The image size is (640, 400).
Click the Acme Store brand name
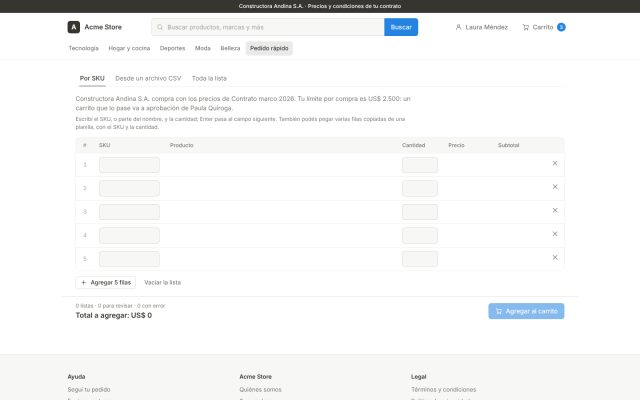pyautogui.click(x=103, y=27)
